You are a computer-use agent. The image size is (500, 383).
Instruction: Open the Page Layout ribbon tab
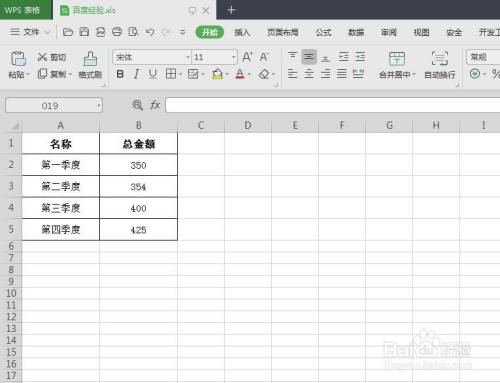(x=283, y=32)
